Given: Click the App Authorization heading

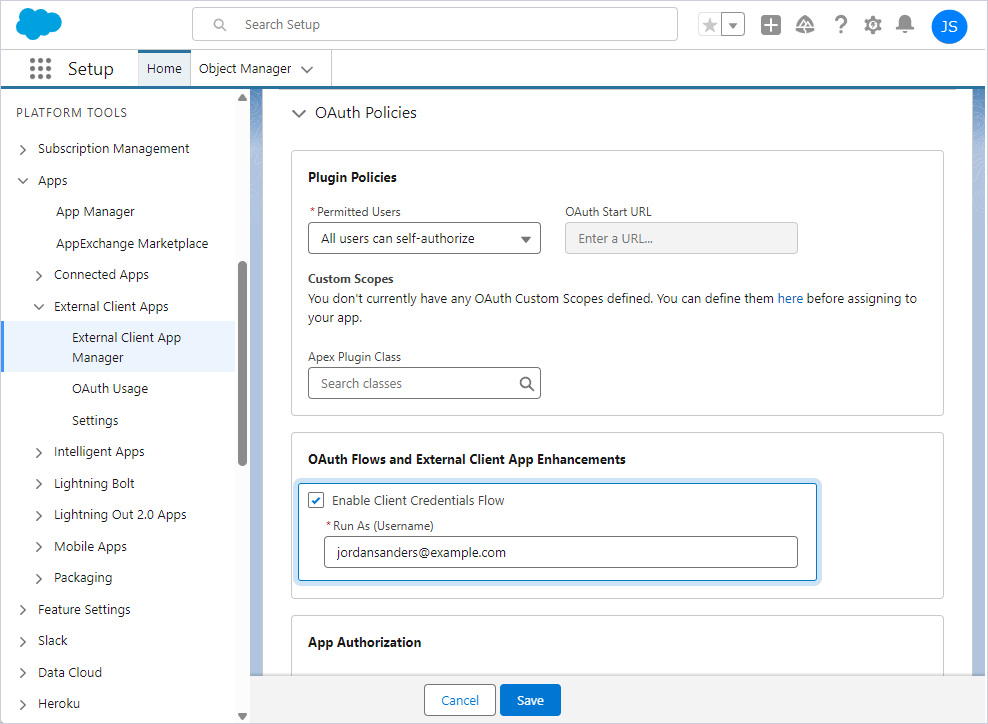Looking at the screenshot, I should (x=365, y=643).
